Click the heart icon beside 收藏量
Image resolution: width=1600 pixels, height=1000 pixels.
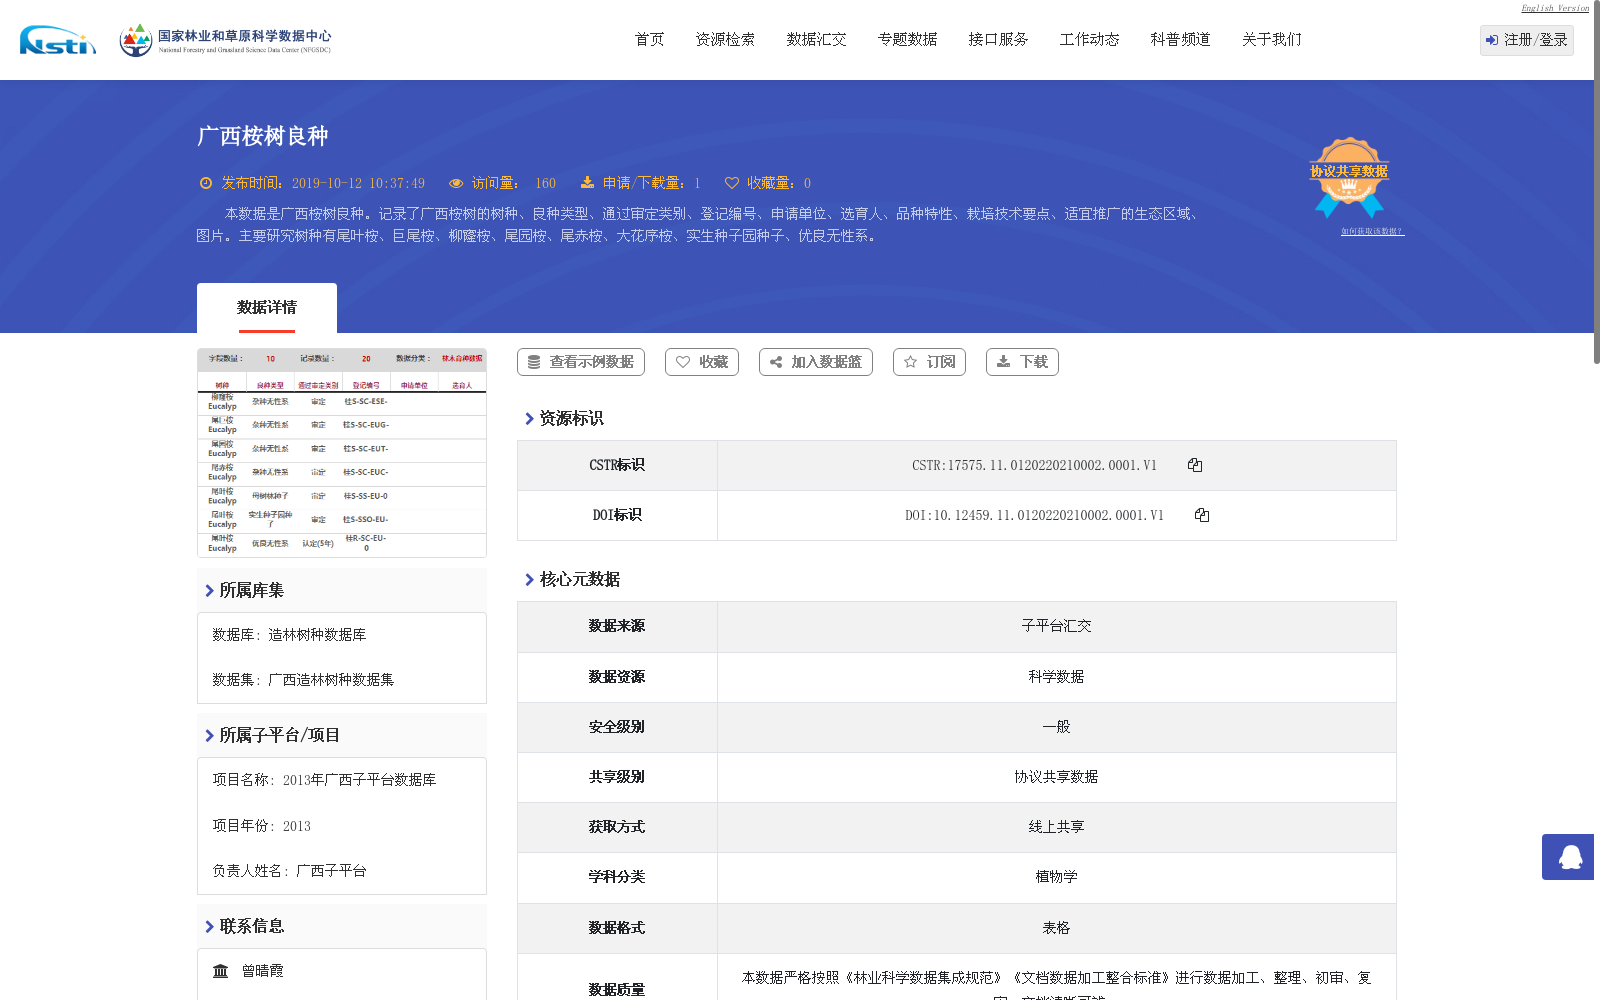[732, 183]
